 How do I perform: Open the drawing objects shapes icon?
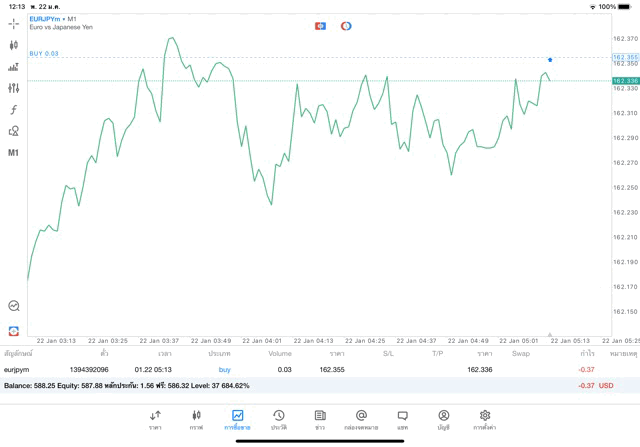(13, 130)
